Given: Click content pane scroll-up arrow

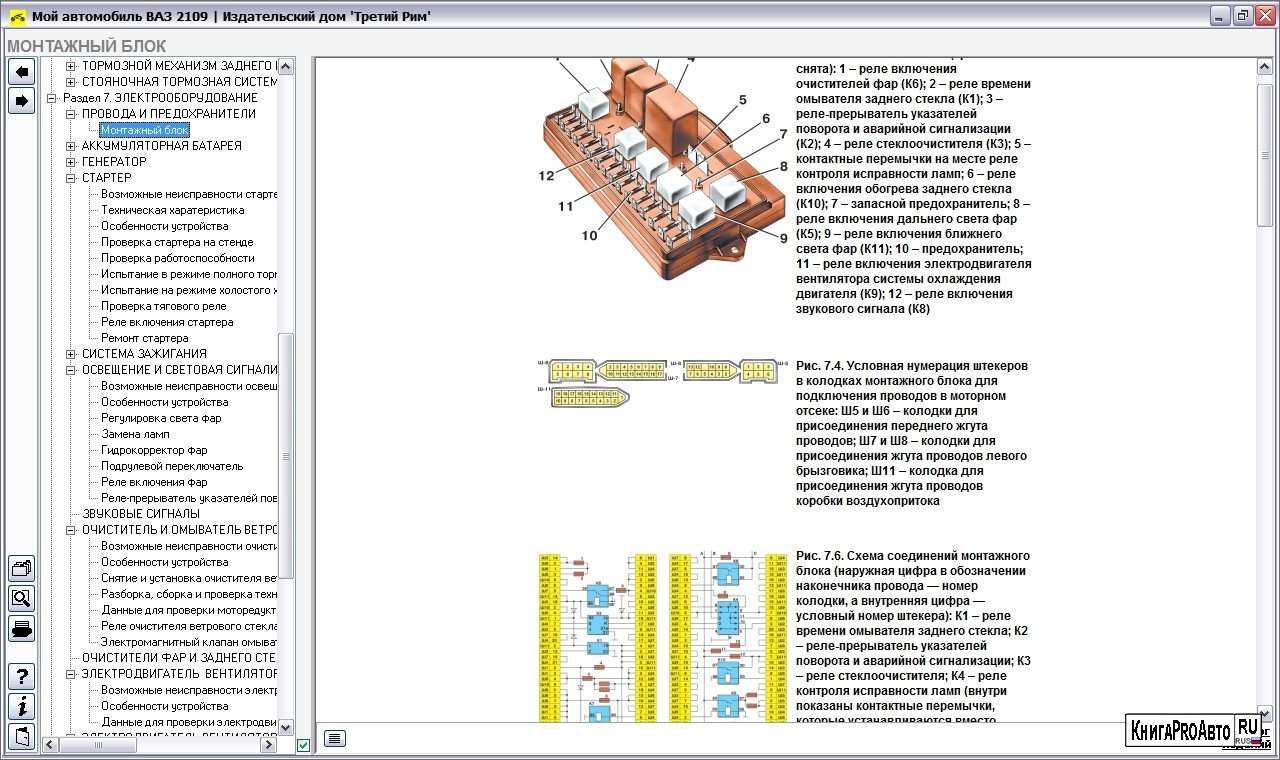Looking at the screenshot, I should click(1265, 66).
